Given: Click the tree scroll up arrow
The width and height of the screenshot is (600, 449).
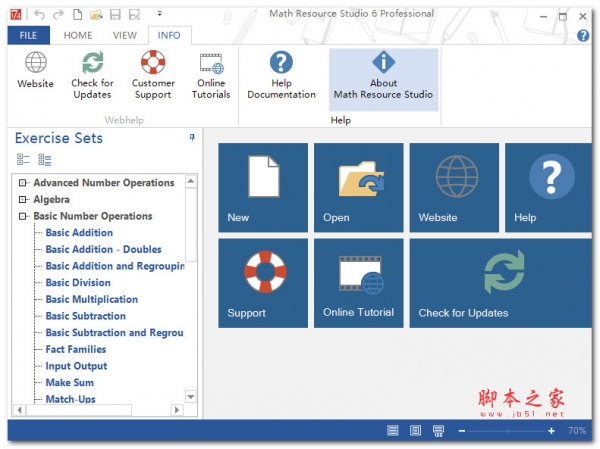Looking at the screenshot, I should [191, 181].
